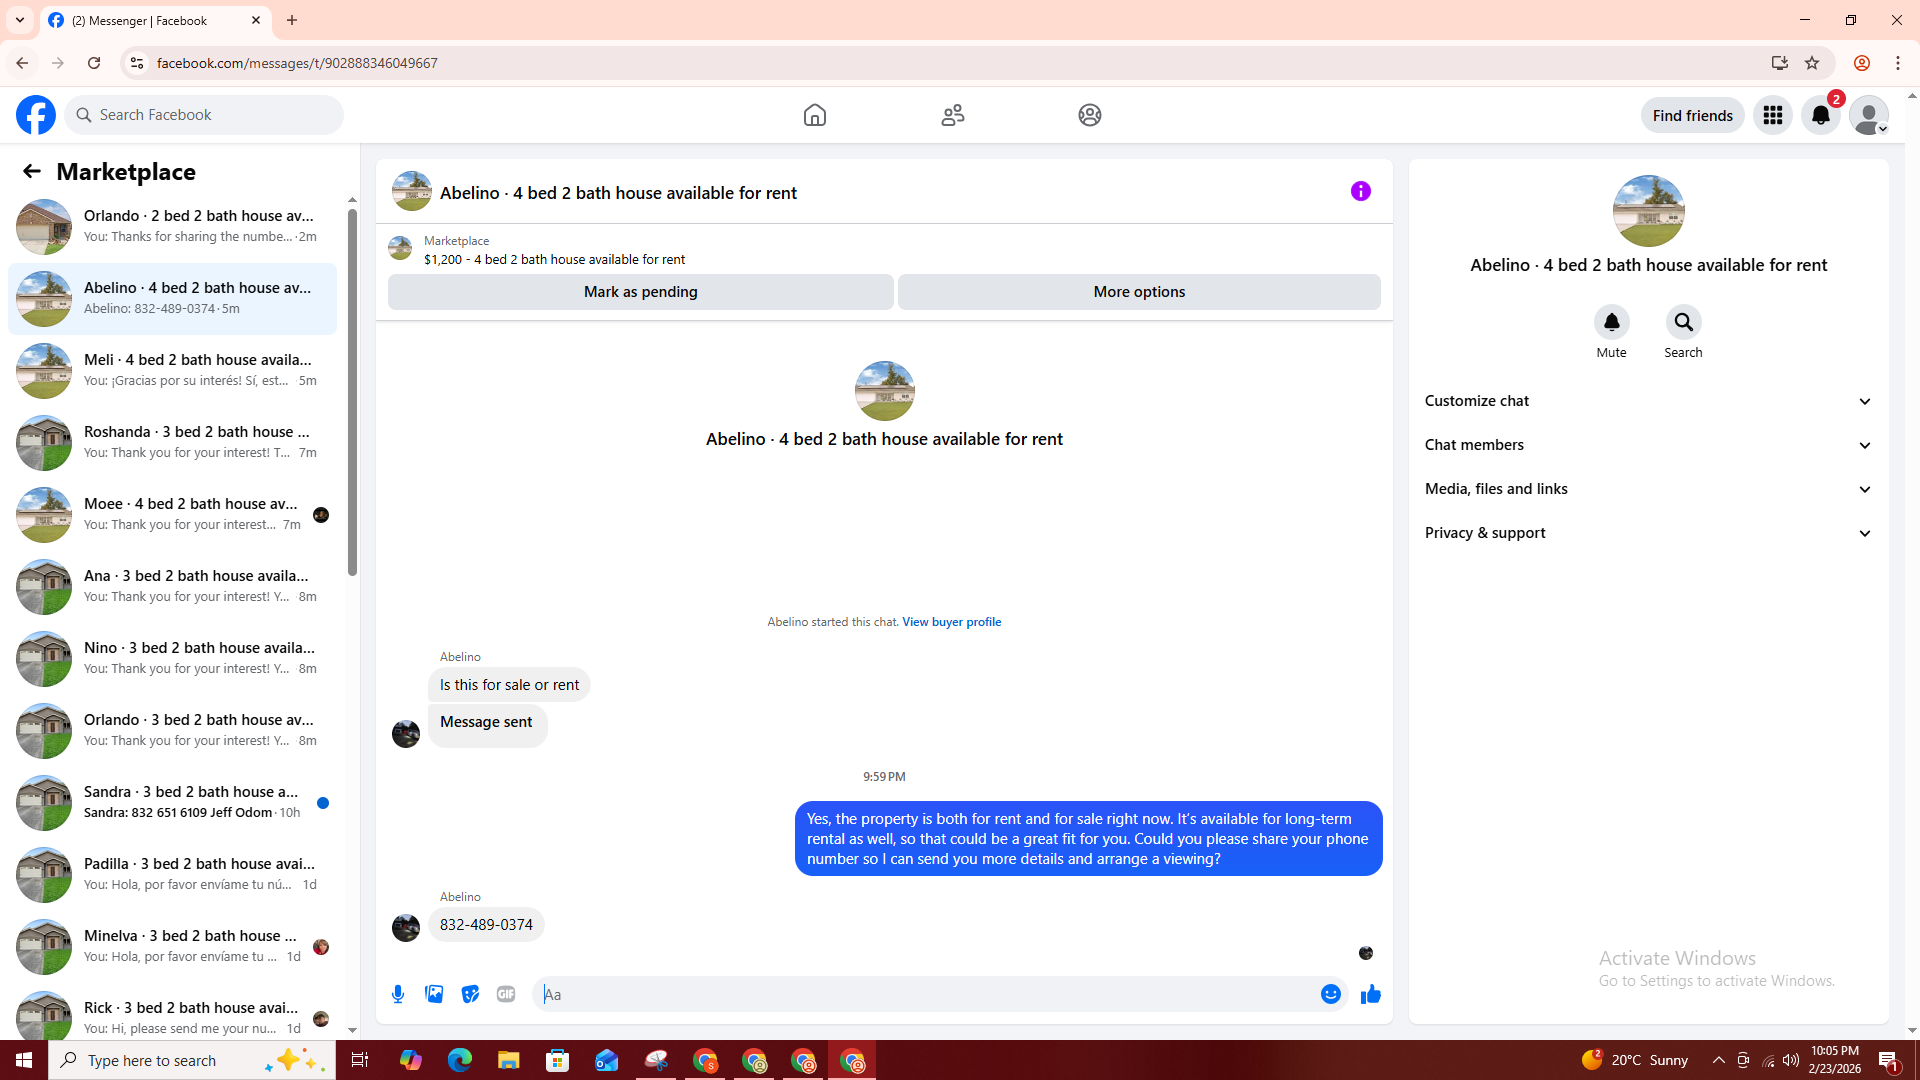Open the notifications bell icon

[1820, 115]
